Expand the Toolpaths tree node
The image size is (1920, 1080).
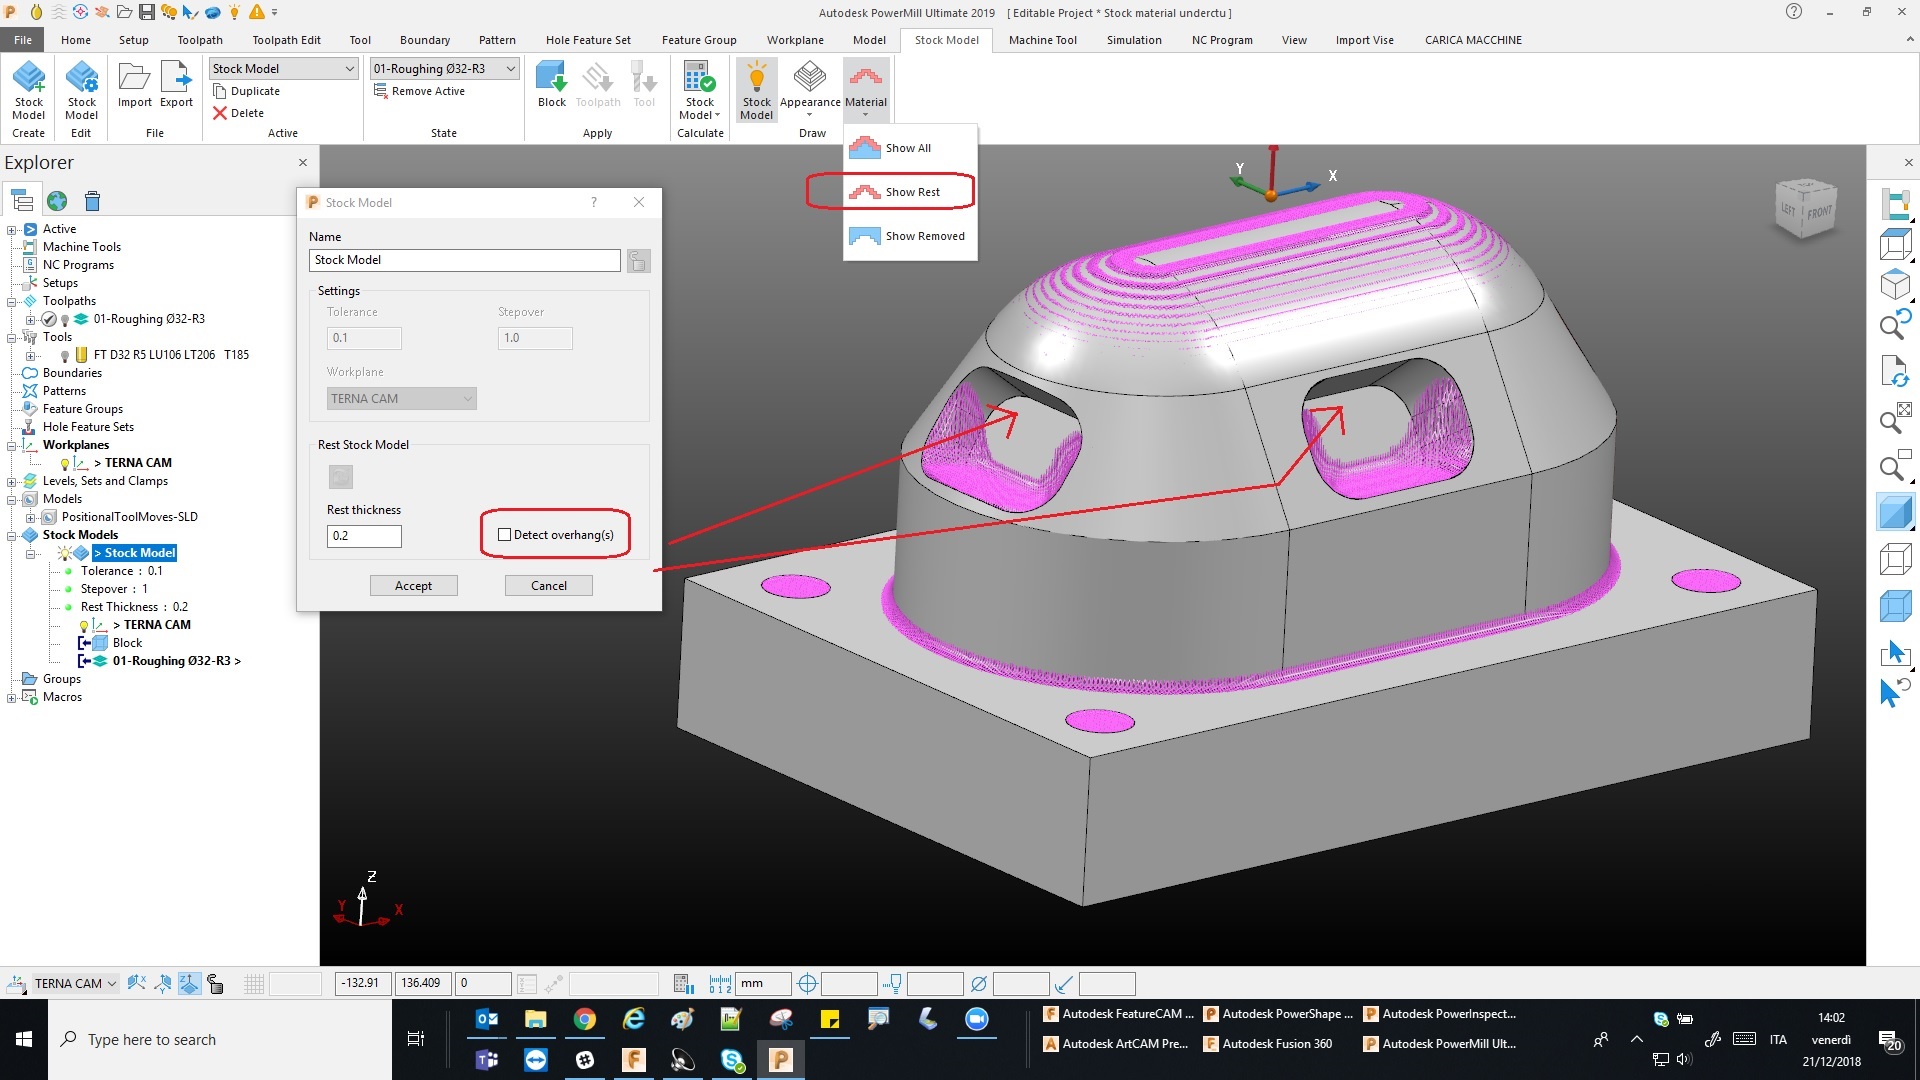point(12,300)
